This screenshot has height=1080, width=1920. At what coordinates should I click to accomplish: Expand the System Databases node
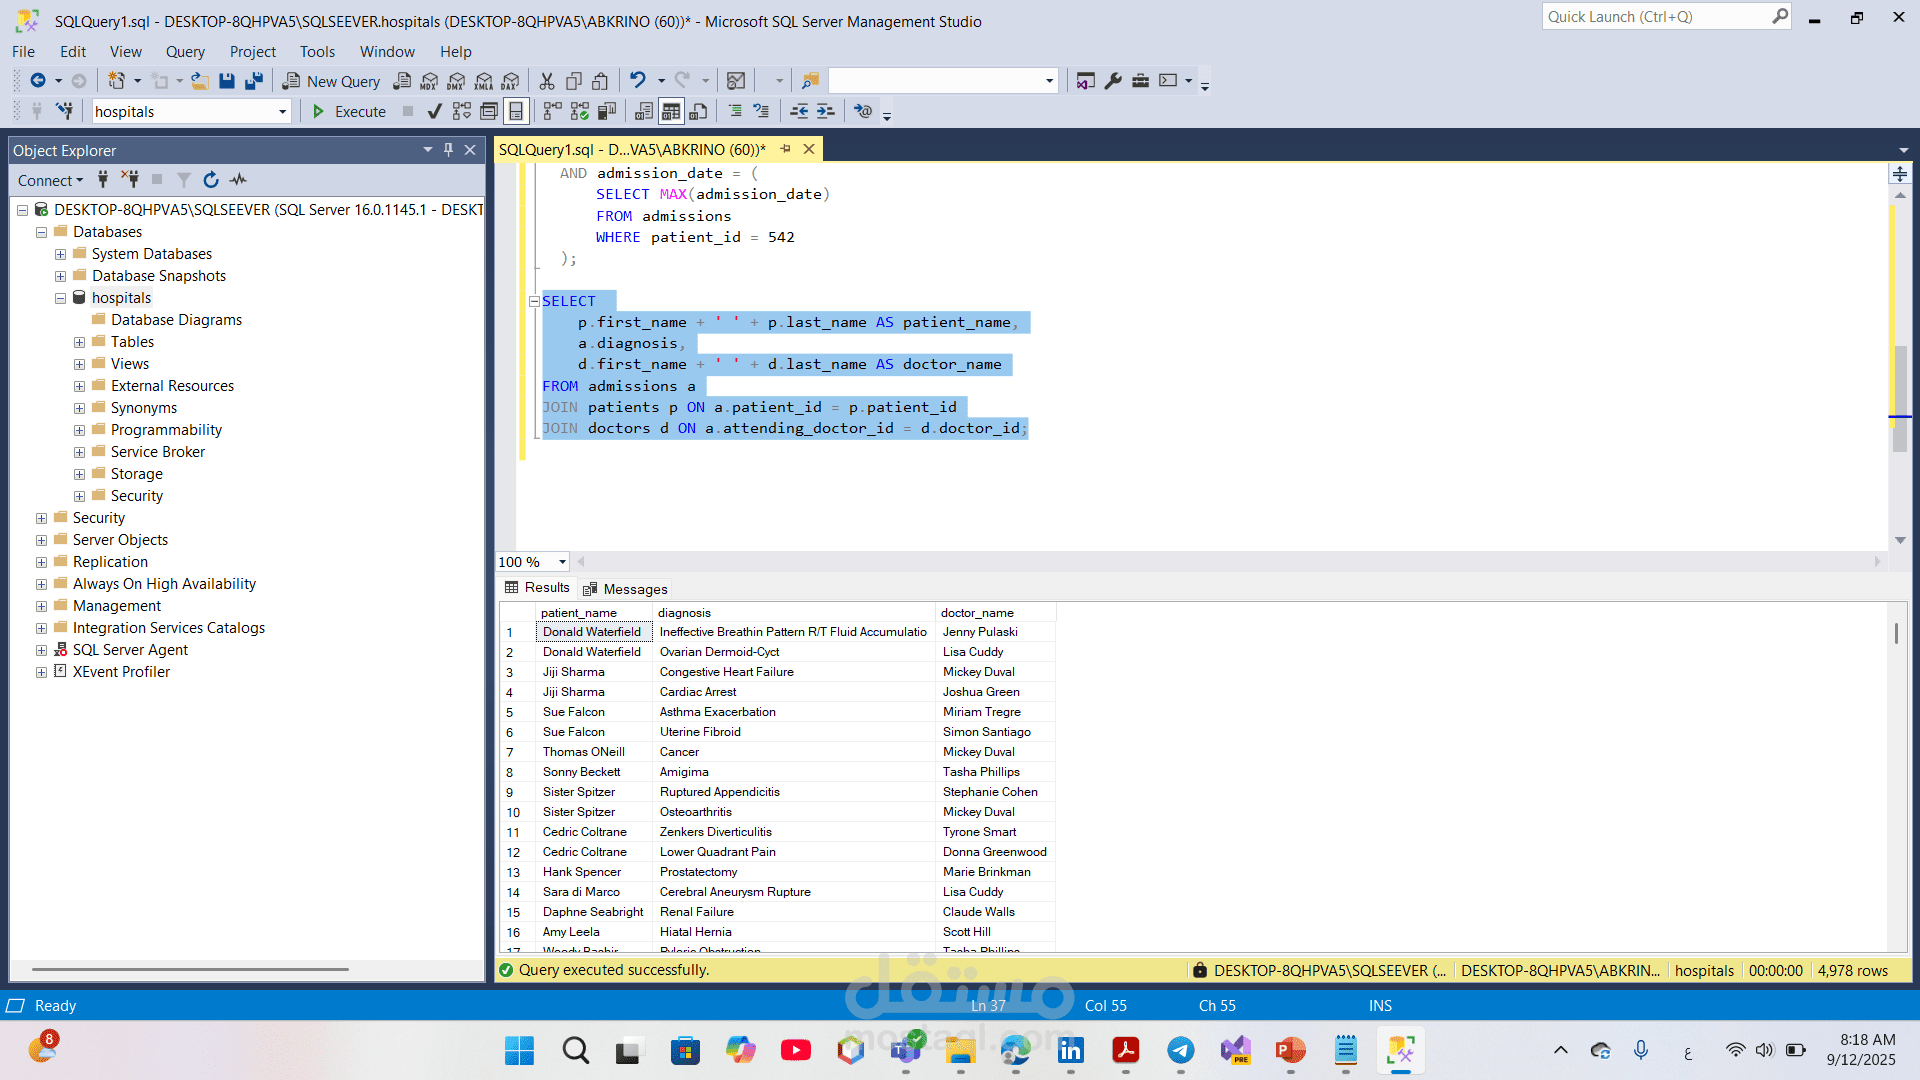click(x=60, y=254)
